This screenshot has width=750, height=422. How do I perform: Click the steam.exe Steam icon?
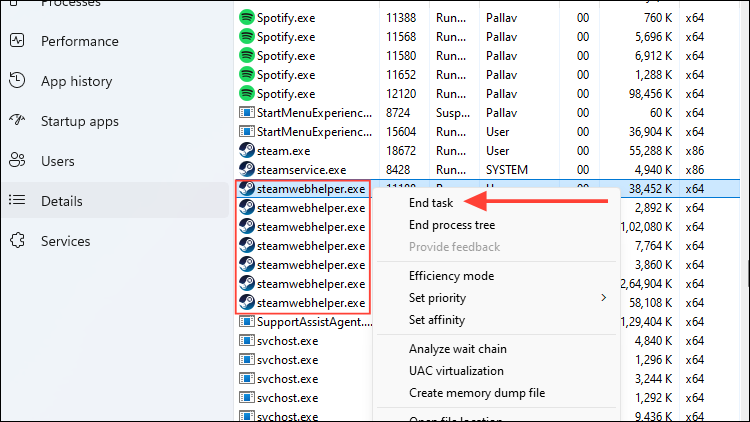point(246,150)
